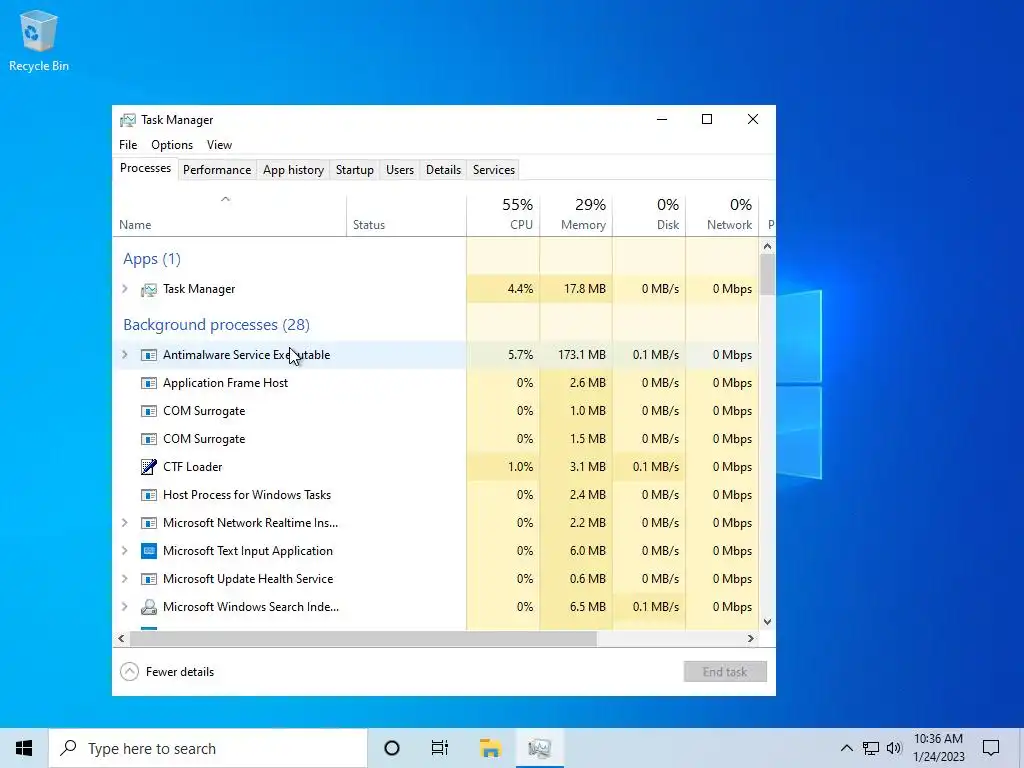Click the Microsoft Windows Search Indexer icon
1024x768 pixels.
click(149, 607)
